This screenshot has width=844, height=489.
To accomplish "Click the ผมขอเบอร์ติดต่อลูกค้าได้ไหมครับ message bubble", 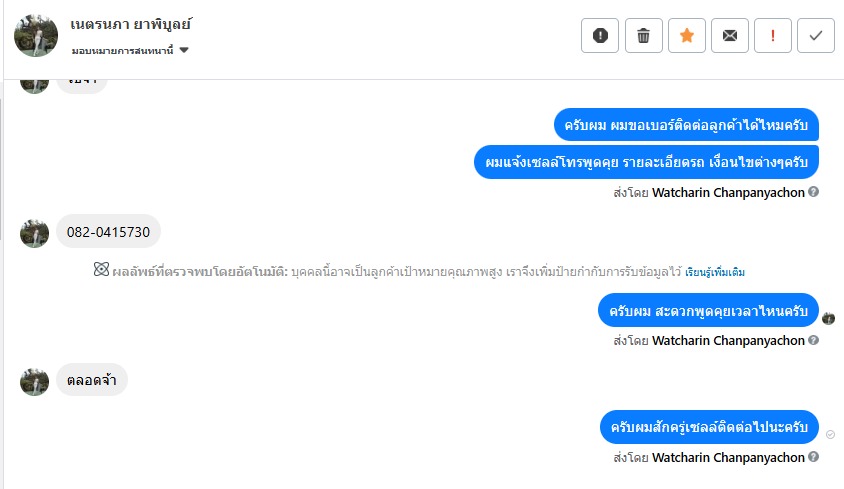I will coord(686,125).
